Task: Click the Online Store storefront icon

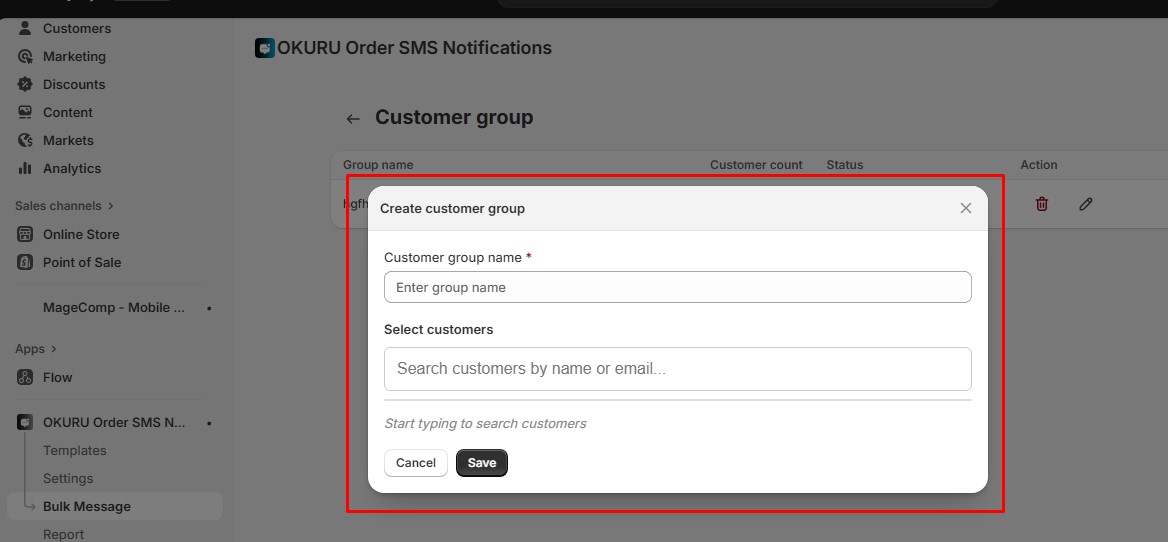Action: pyautogui.click(x=25, y=235)
